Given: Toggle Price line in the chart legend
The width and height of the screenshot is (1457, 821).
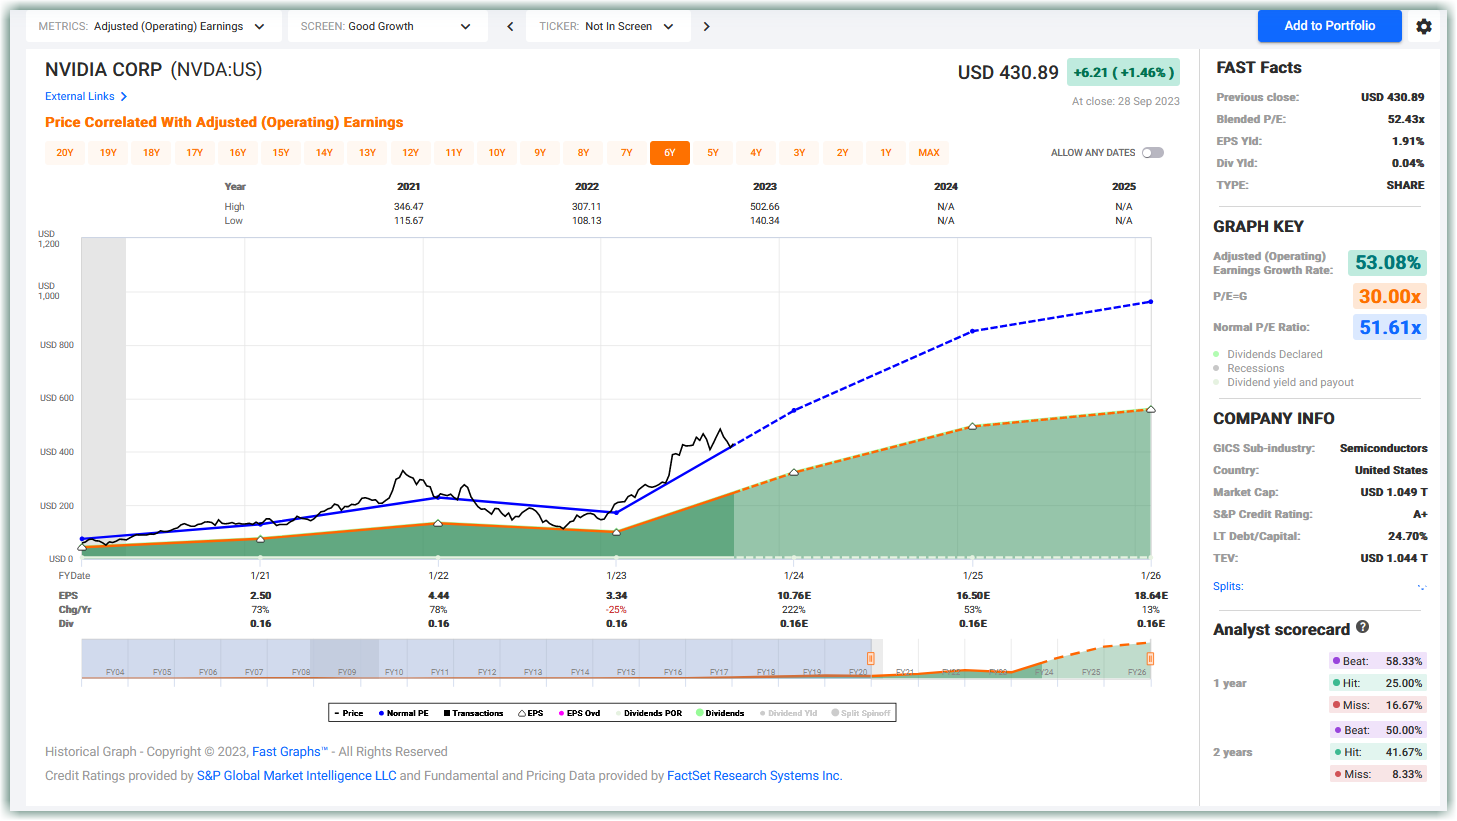Looking at the screenshot, I should 349,713.
